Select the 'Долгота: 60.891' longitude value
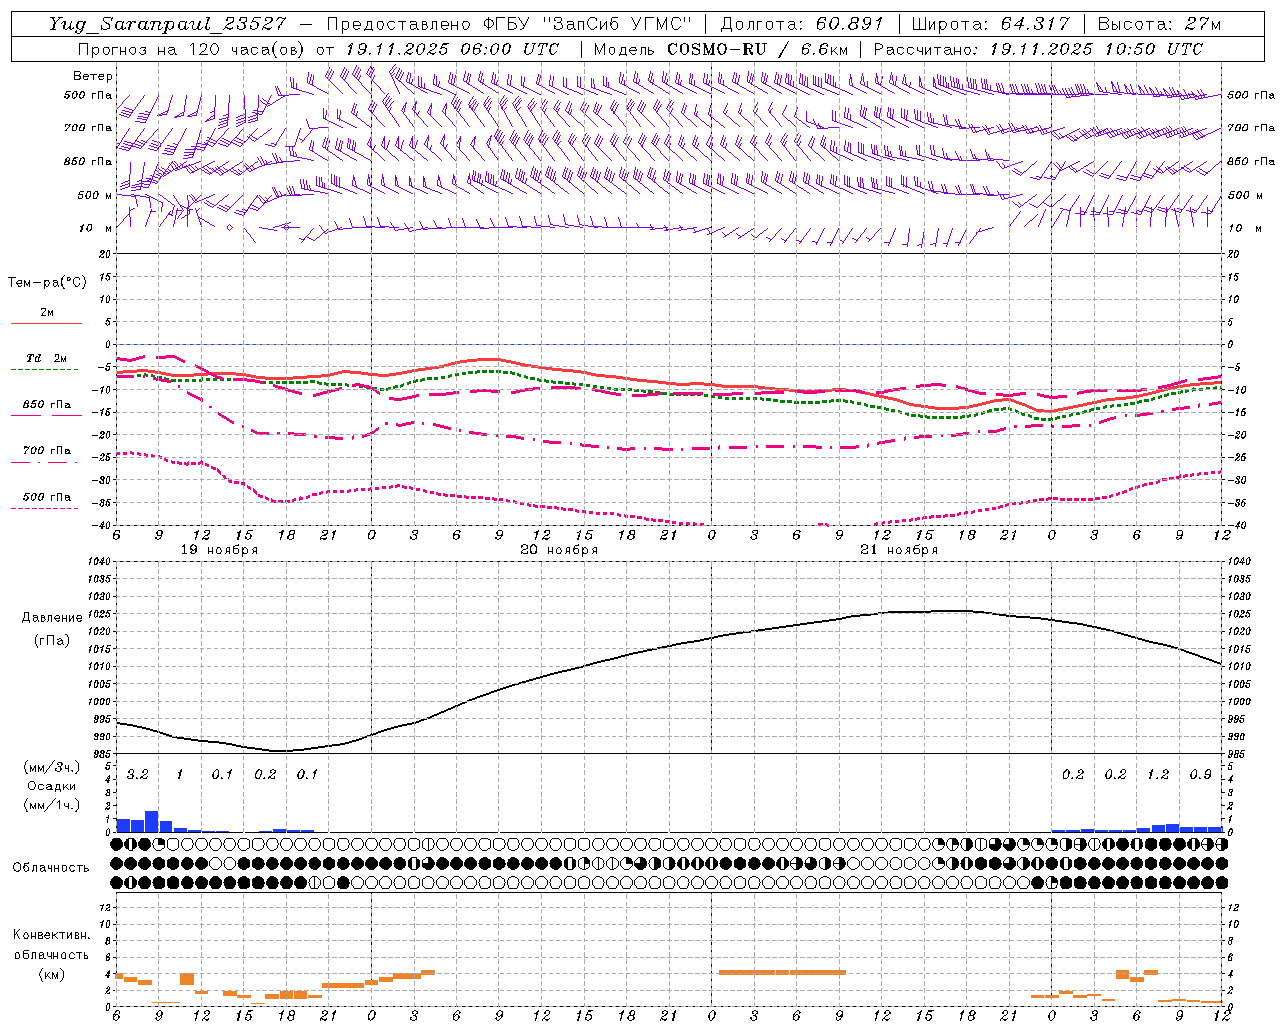 [x=802, y=24]
